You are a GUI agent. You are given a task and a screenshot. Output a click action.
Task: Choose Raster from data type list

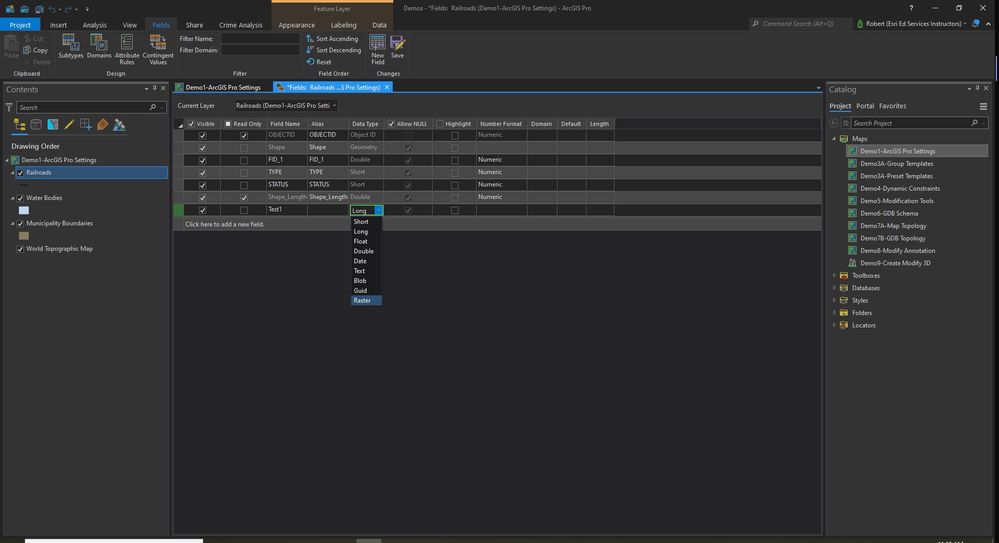366,300
